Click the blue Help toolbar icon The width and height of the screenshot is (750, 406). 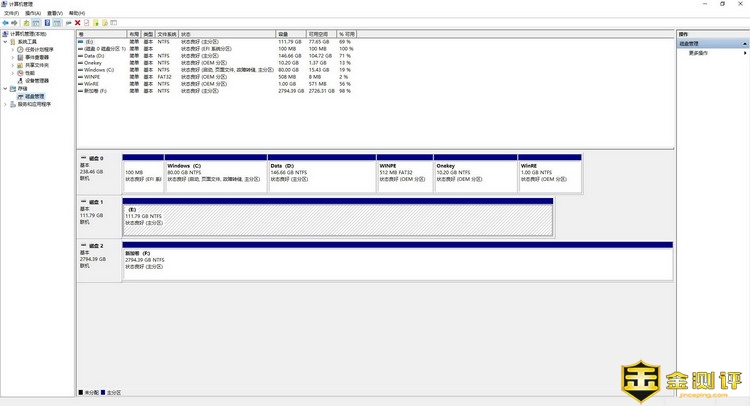pos(47,22)
